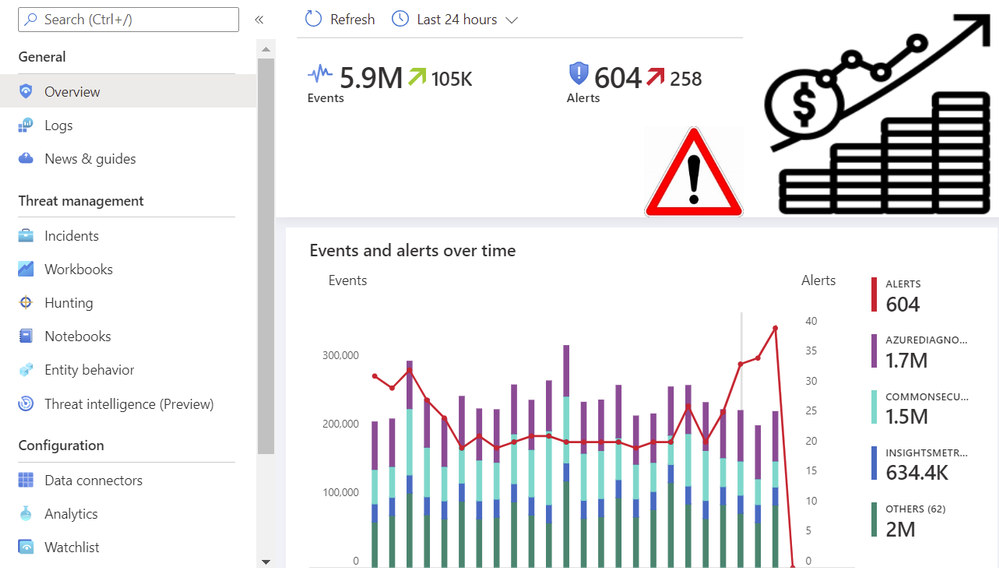The height and width of the screenshot is (568, 999).
Task: Click the 300,000 y-axis label
Action: [x=340, y=355]
